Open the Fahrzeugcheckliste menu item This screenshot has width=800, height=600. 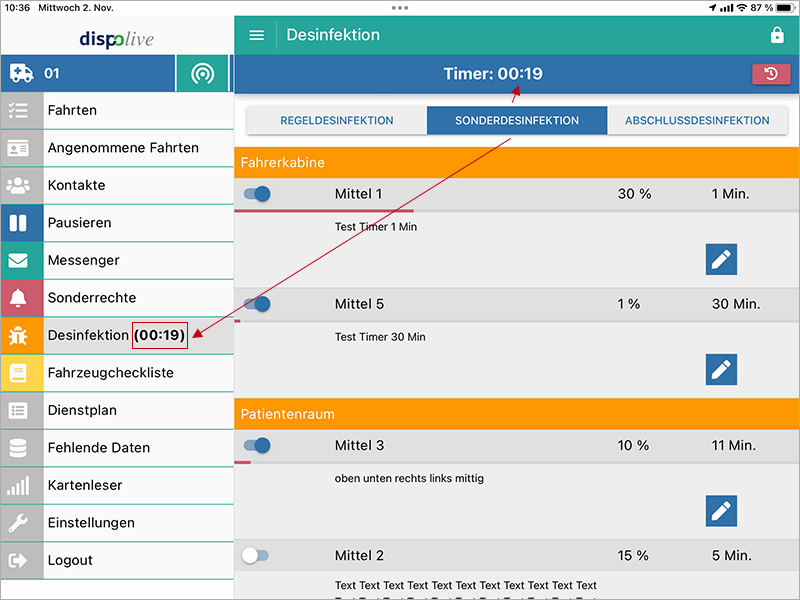click(x=110, y=373)
